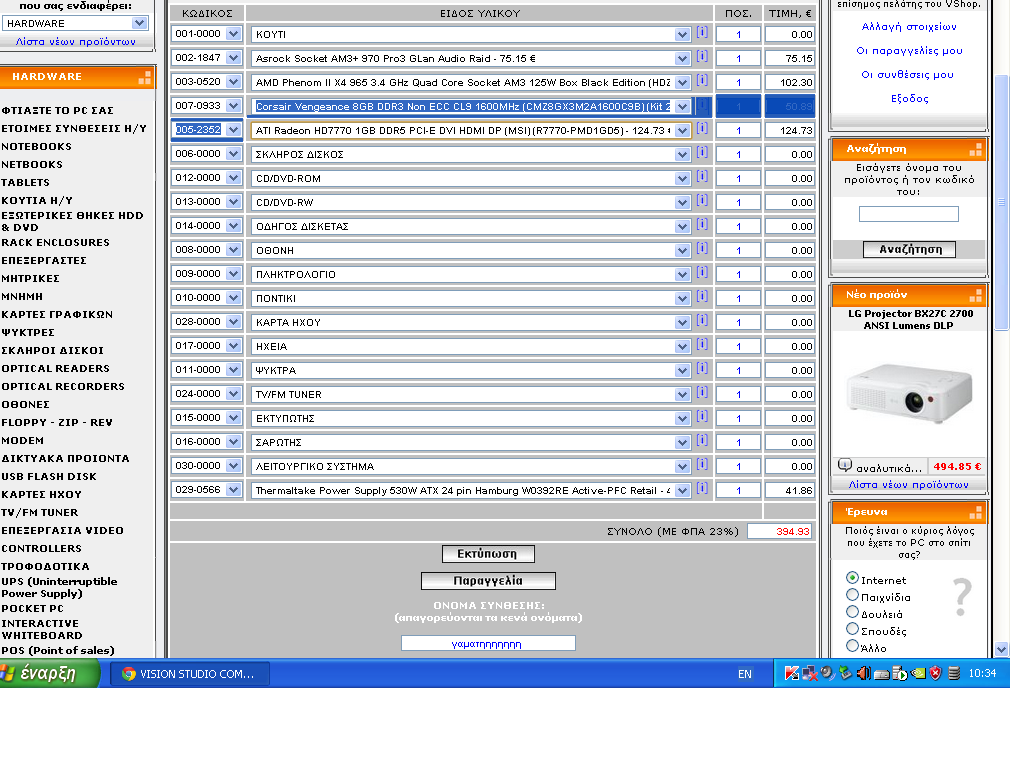Image resolution: width=1024 pixels, height=768 pixels.
Task: Select the Άλλο survey option
Action: (x=852, y=646)
